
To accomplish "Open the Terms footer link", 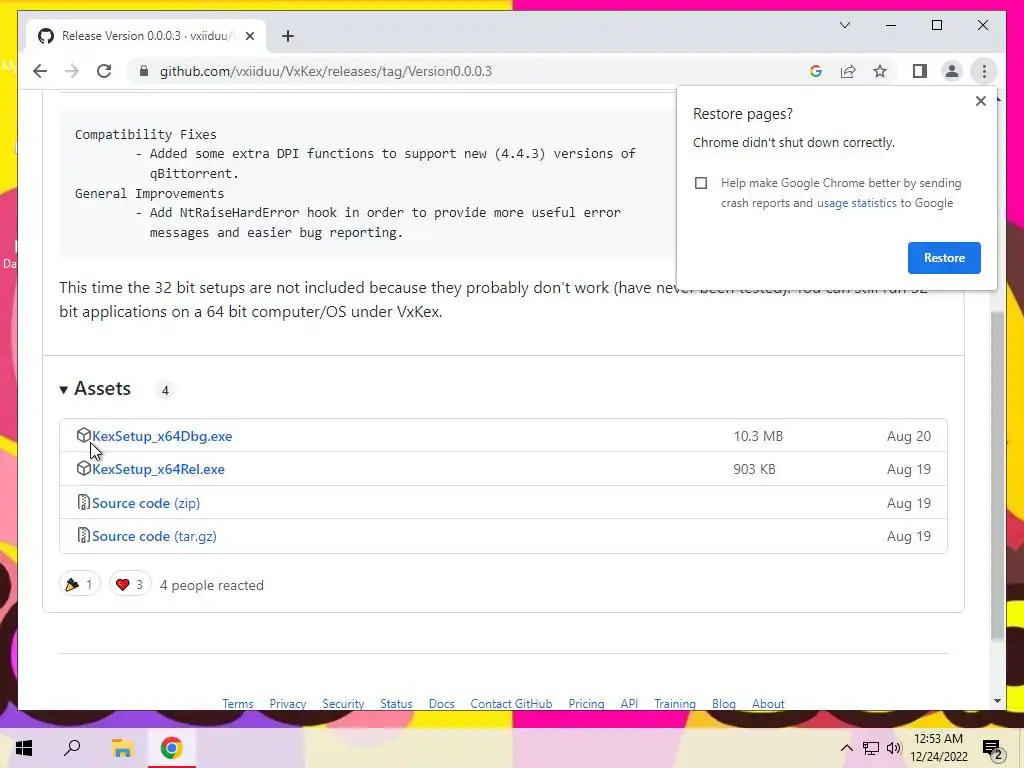I will 238,703.
